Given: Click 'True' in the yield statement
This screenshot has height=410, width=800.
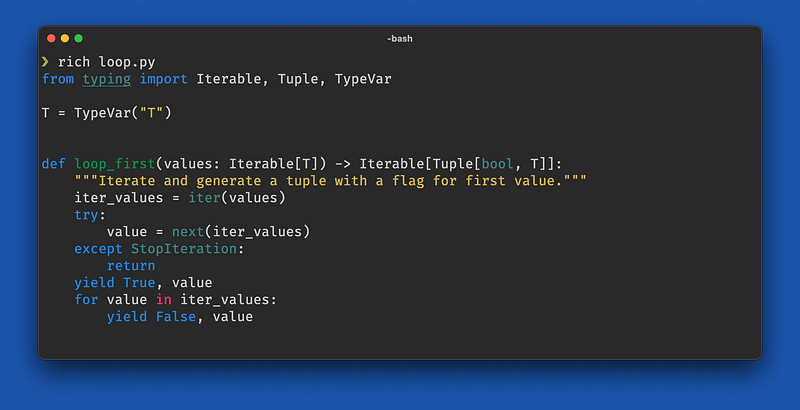Looking at the screenshot, I should click(139, 283).
